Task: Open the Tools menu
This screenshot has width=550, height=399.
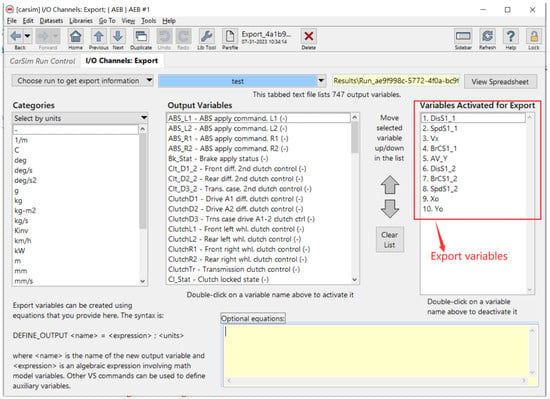Action: click(149, 21)
